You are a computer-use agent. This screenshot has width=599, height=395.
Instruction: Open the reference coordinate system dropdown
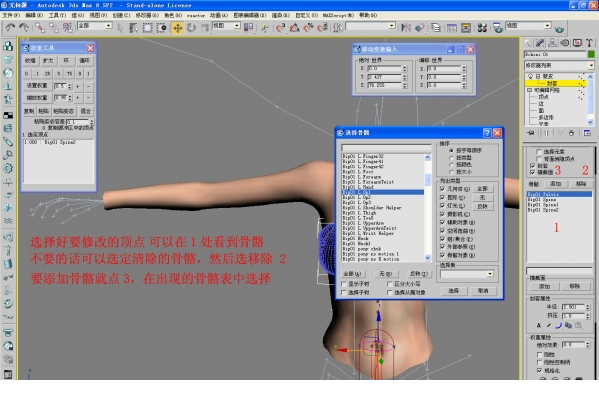click(237, 26)
